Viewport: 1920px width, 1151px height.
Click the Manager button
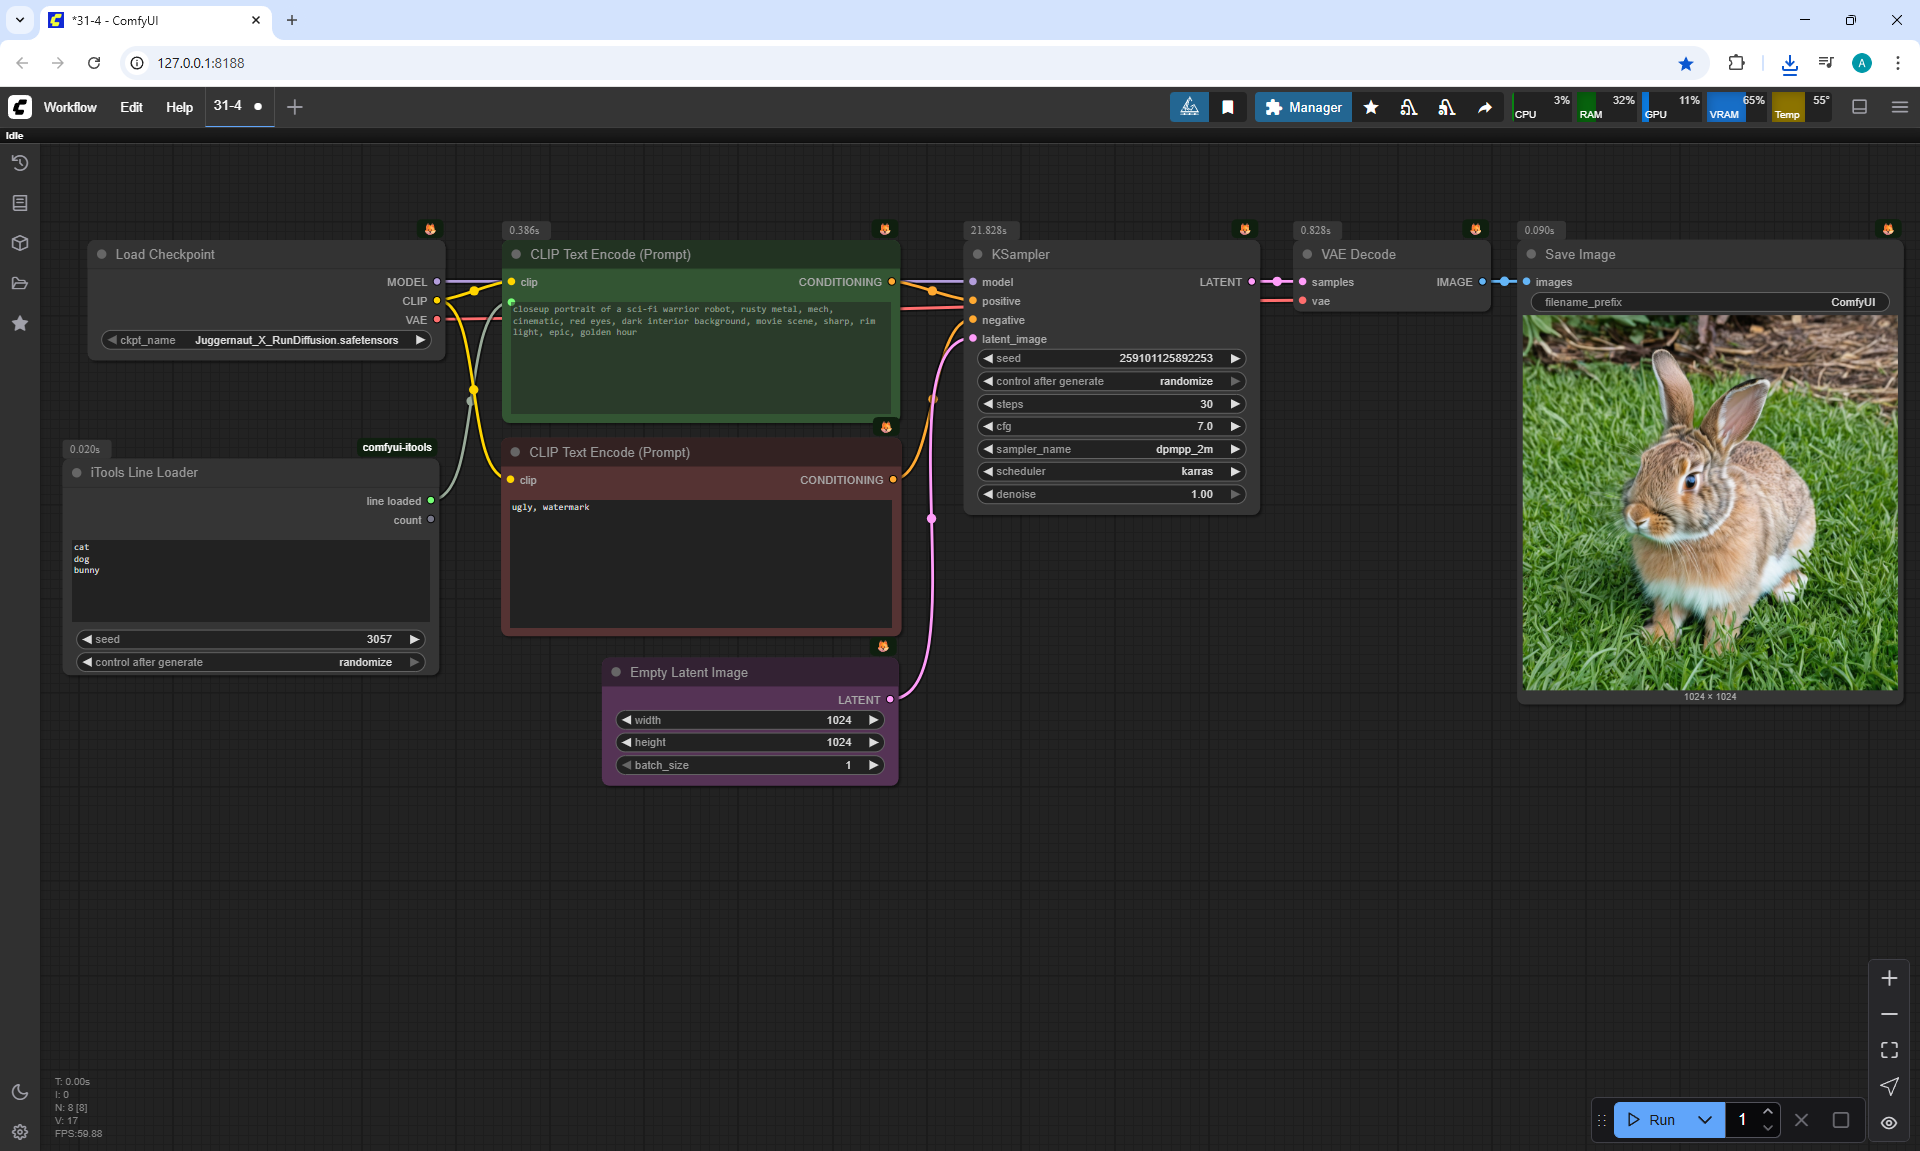1303,107
